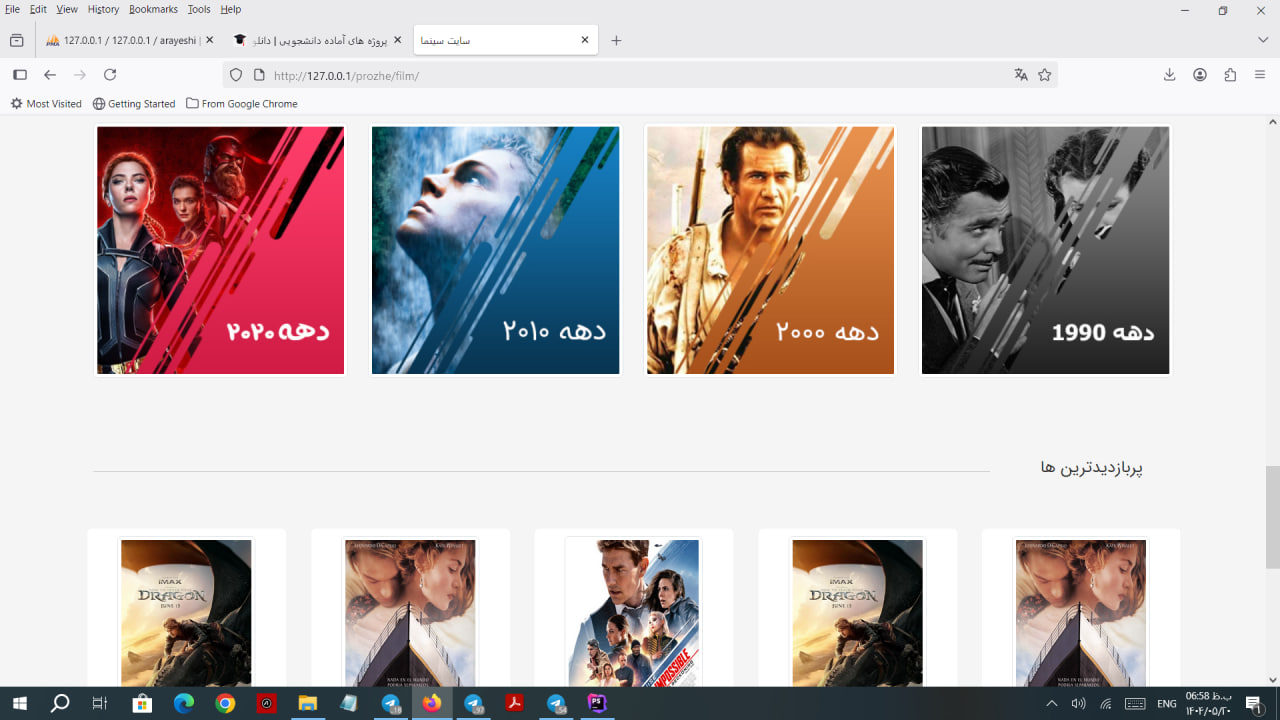Open the Downloads panel icon
Screen dimensions: 1280x720
1169,75
